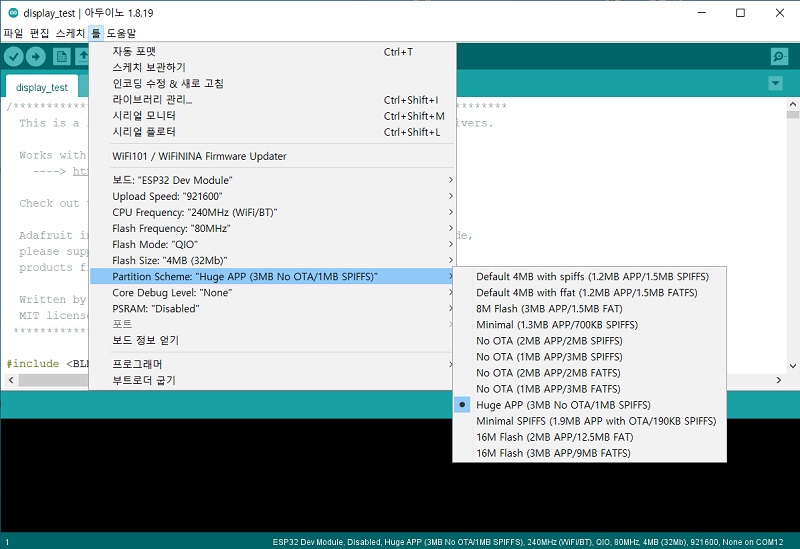This screenshot has height=549, width=800.
Task: Select Default 4MB with ffat partition
Action: tap(589, 292)
